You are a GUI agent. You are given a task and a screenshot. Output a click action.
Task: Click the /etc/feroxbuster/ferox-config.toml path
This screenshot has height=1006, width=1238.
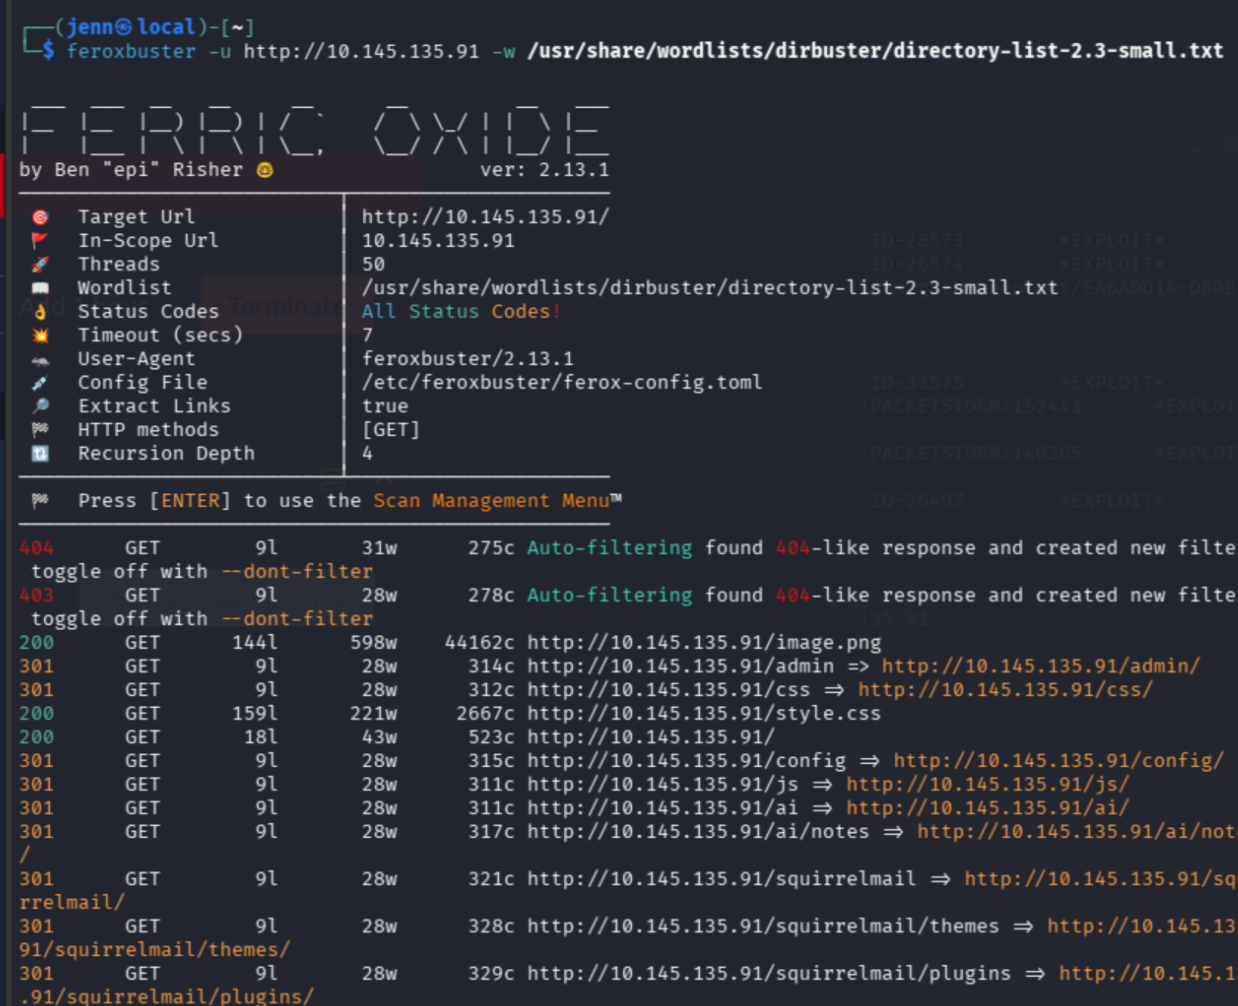pyautogui.click(x=562, y=383)
